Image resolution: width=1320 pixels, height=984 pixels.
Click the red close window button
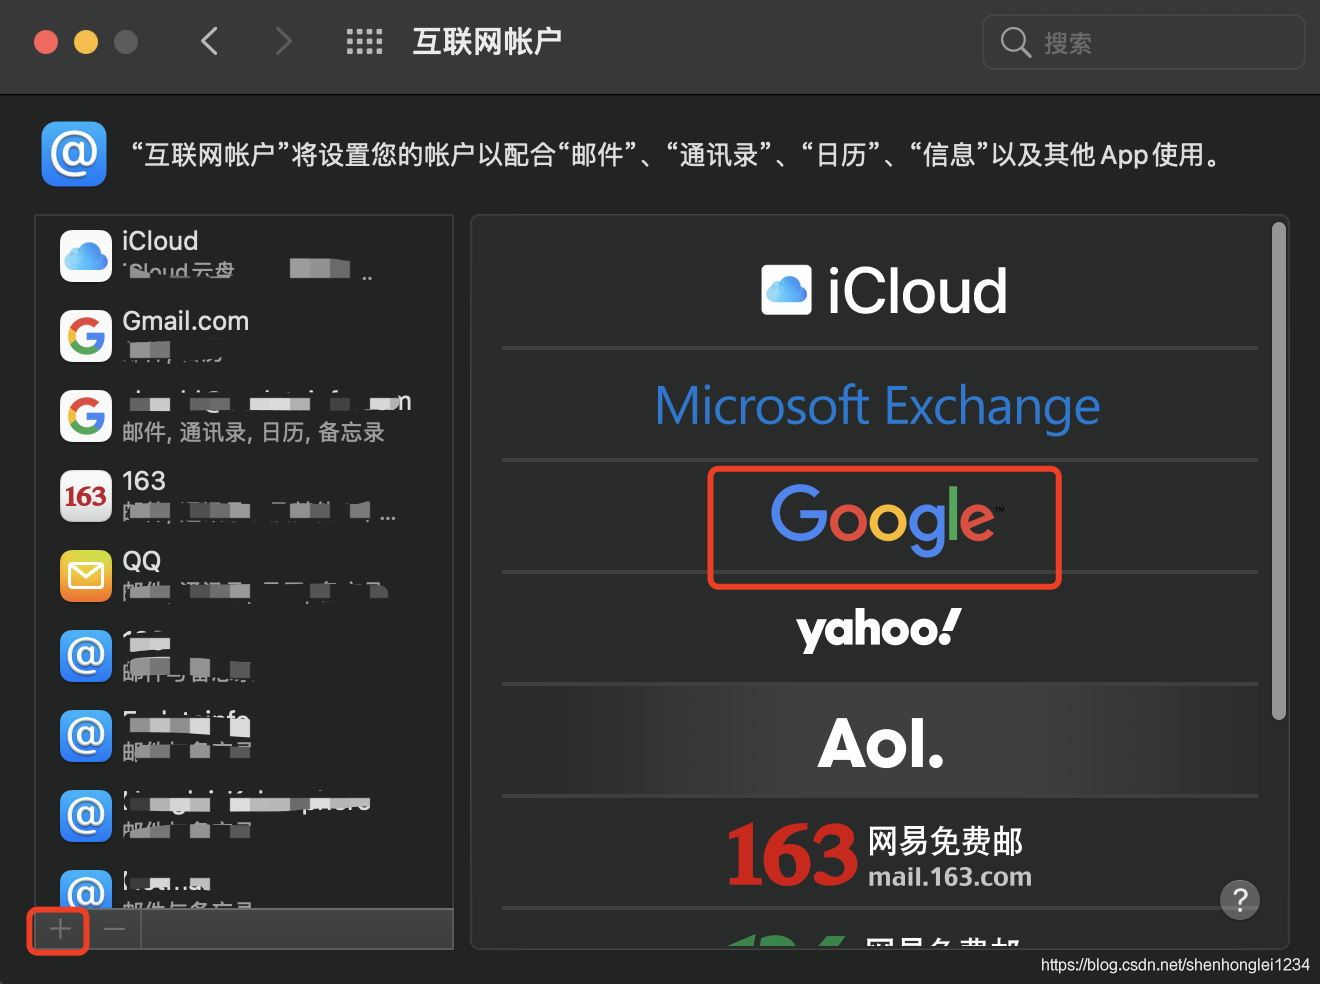[46, 42]
